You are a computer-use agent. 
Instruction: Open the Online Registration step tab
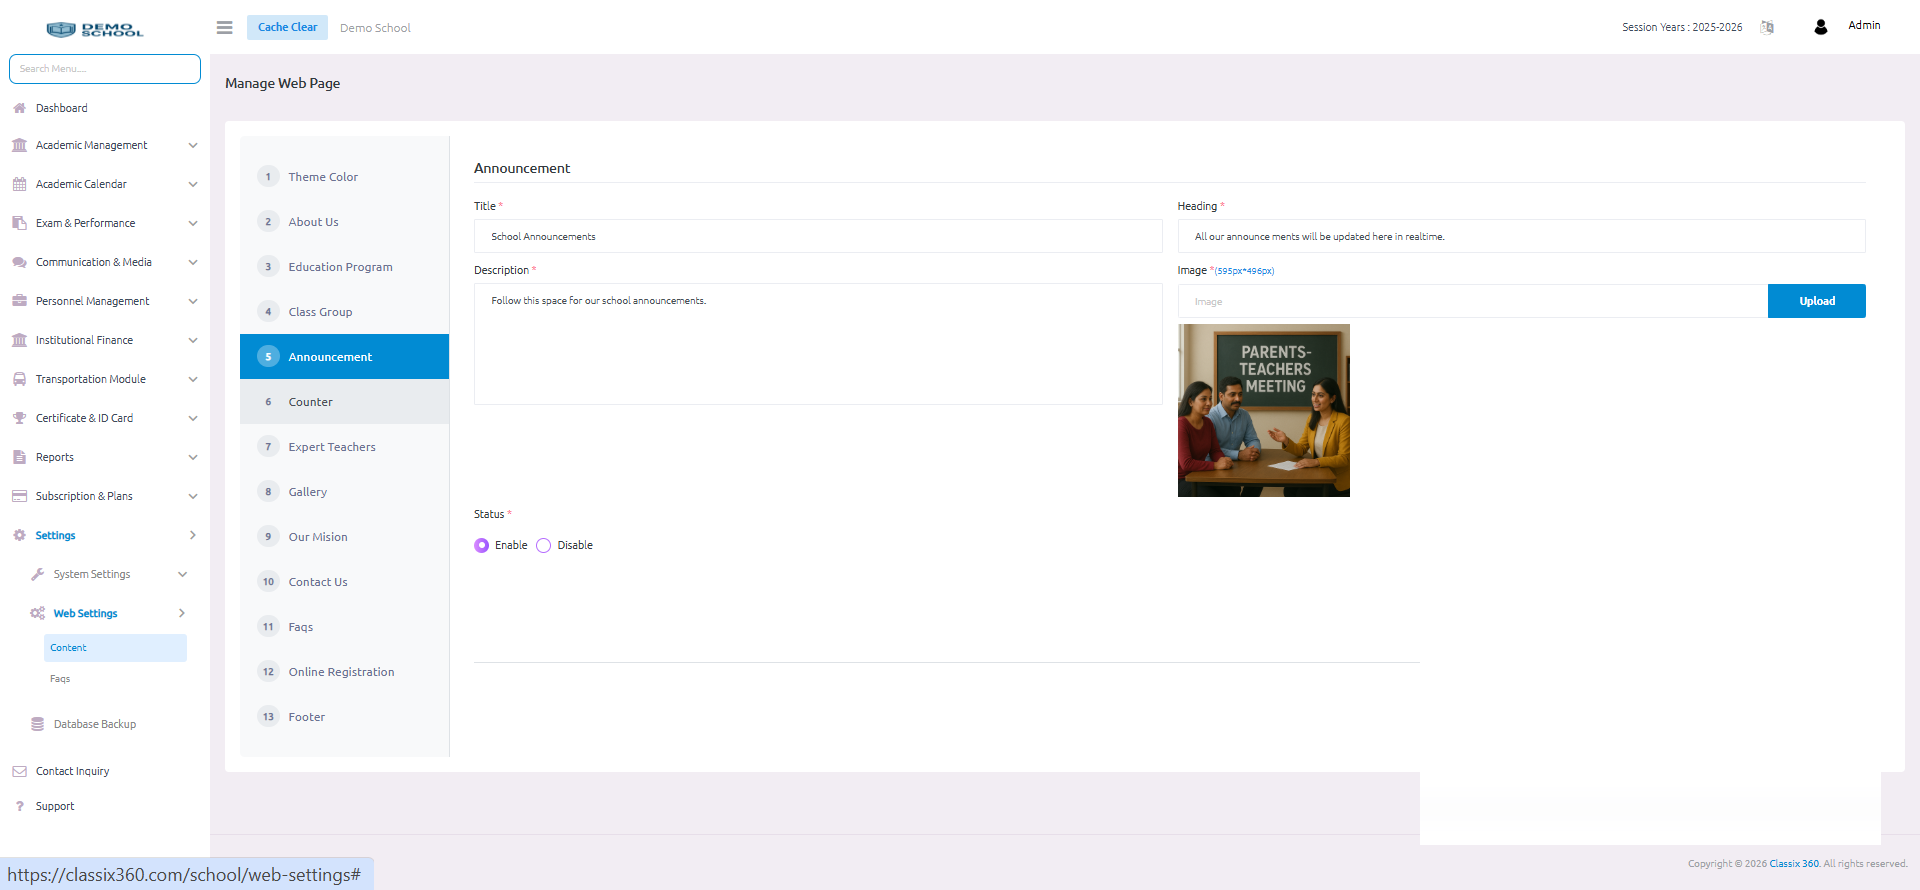coord(344,672)
